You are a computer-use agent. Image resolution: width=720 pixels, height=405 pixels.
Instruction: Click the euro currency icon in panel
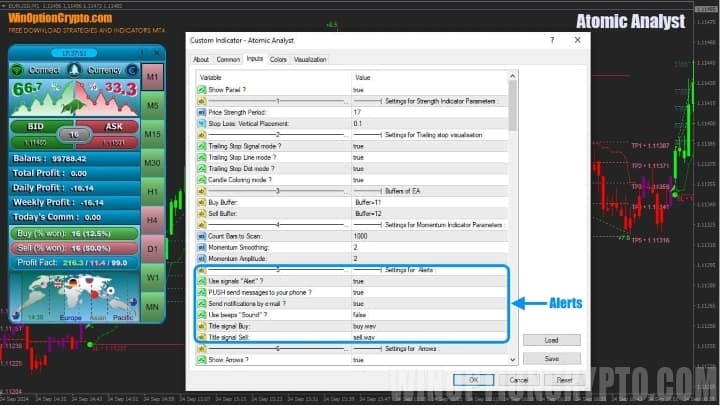tap(131, 70)
